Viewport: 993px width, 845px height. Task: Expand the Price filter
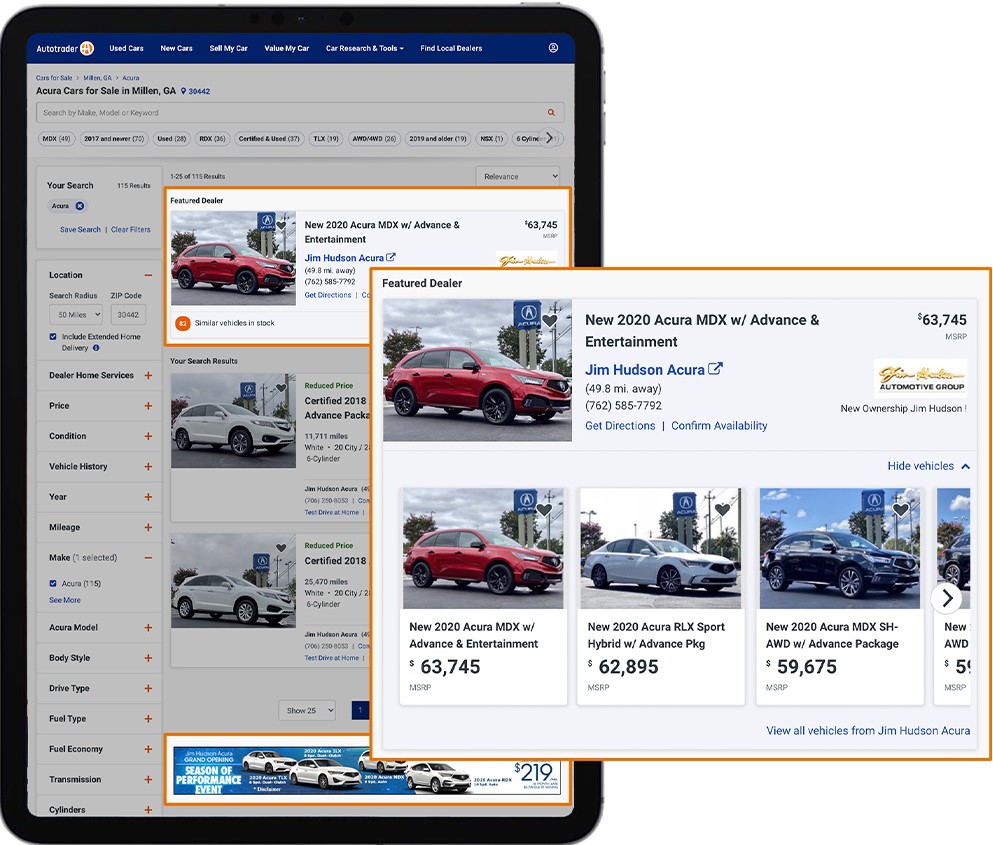148,405
